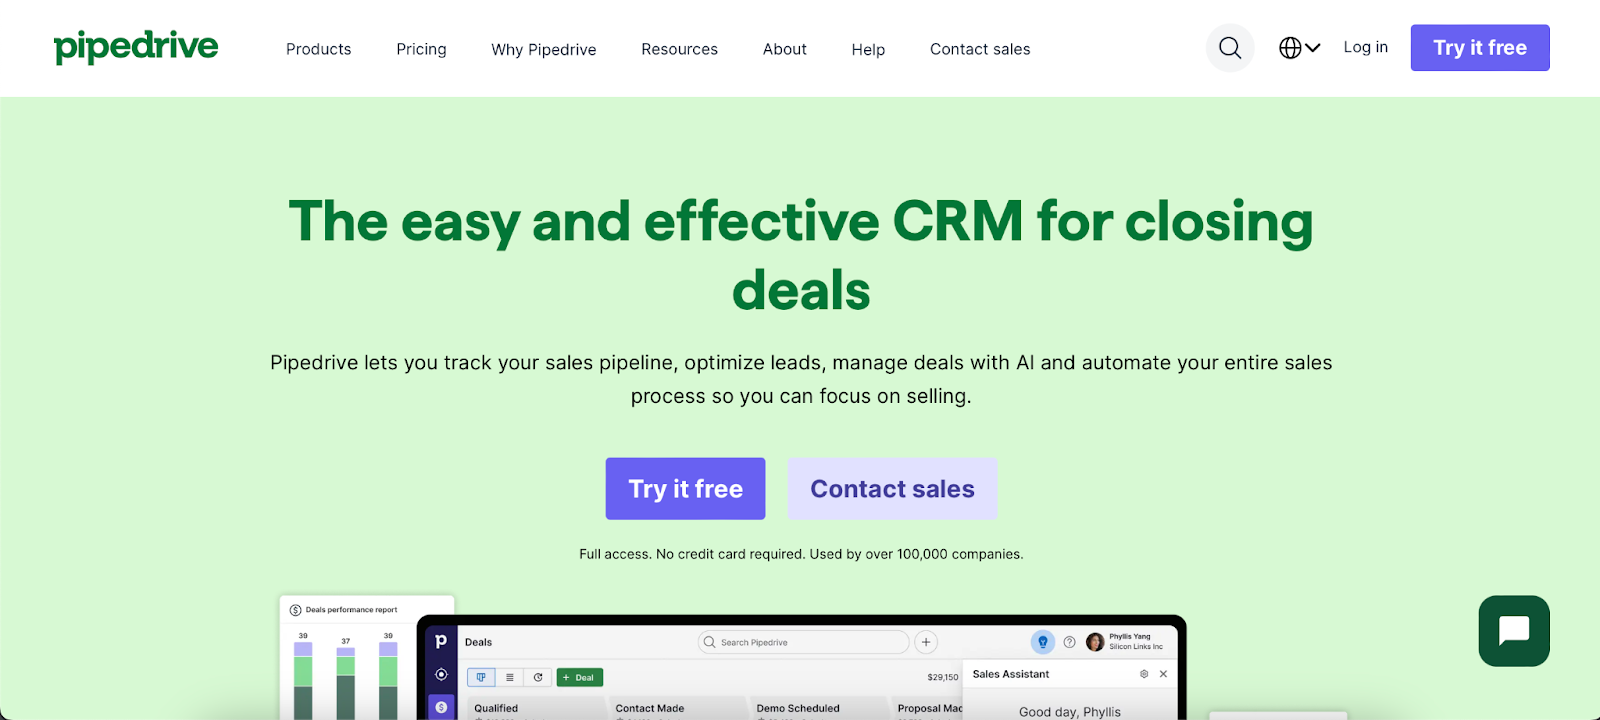Click the target leads icon in preview sidebar
This screenshot has height=720, width=1600.
click(x=441, y=674)
